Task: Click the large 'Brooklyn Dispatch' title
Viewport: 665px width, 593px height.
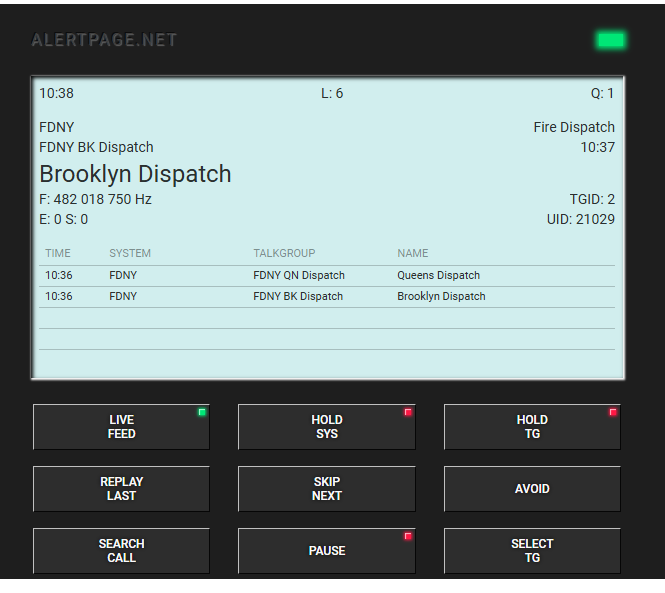Action: coord(135,174)
